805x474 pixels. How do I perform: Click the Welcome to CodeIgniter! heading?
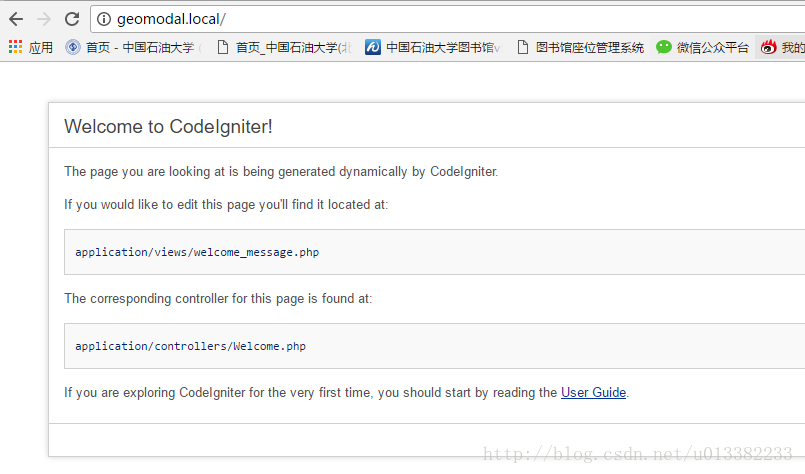(168, 126)
